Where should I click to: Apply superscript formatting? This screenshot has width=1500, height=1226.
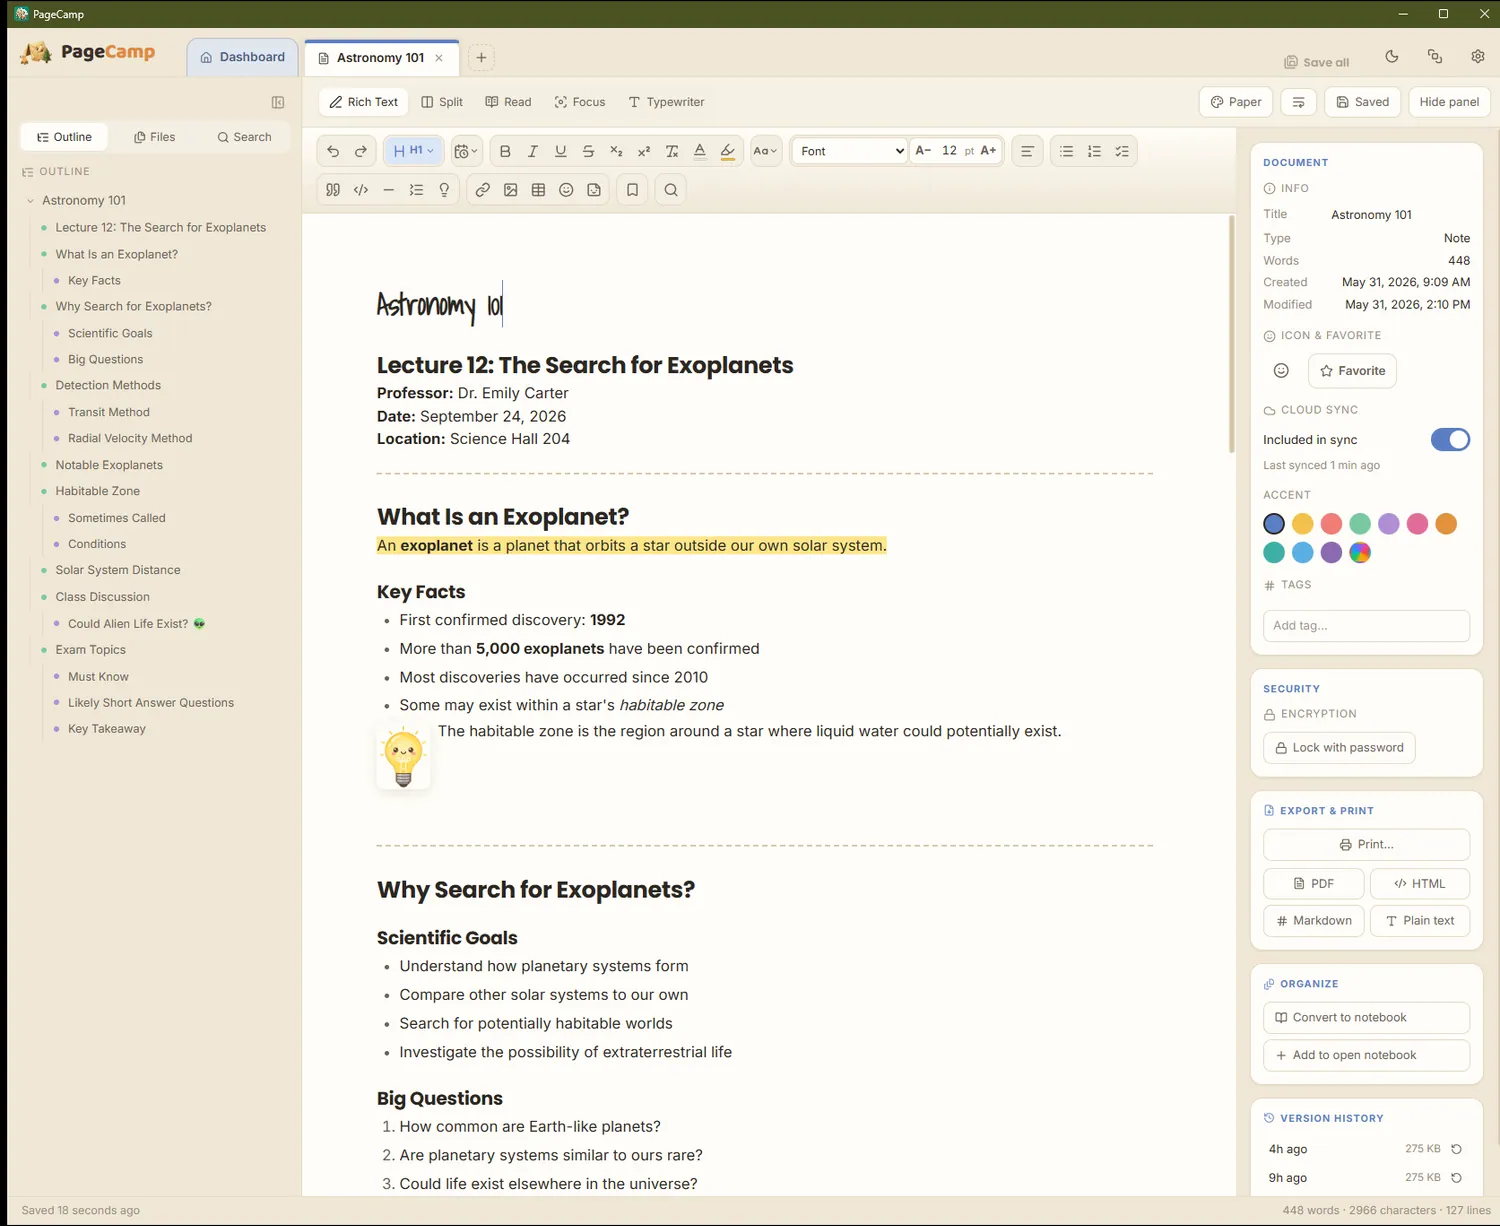[x=644, y=151]
